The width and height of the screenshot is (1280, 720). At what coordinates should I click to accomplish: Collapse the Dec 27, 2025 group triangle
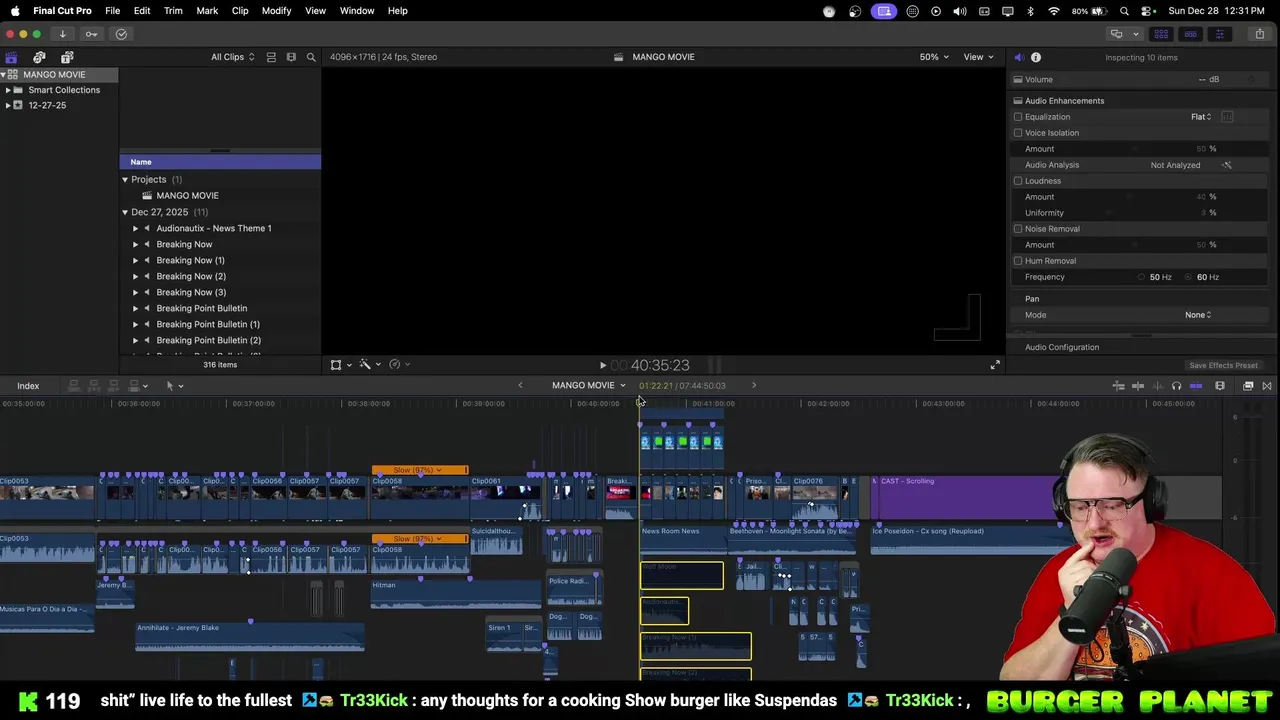click(125, 212)
